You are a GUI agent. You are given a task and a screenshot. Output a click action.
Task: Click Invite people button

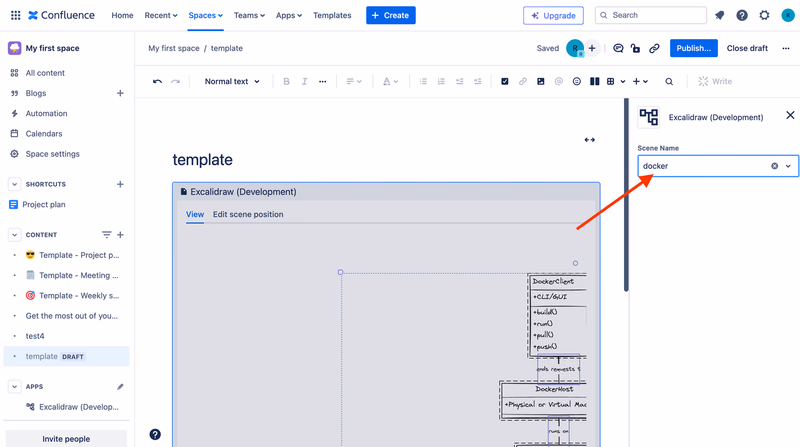pos(66,439)
